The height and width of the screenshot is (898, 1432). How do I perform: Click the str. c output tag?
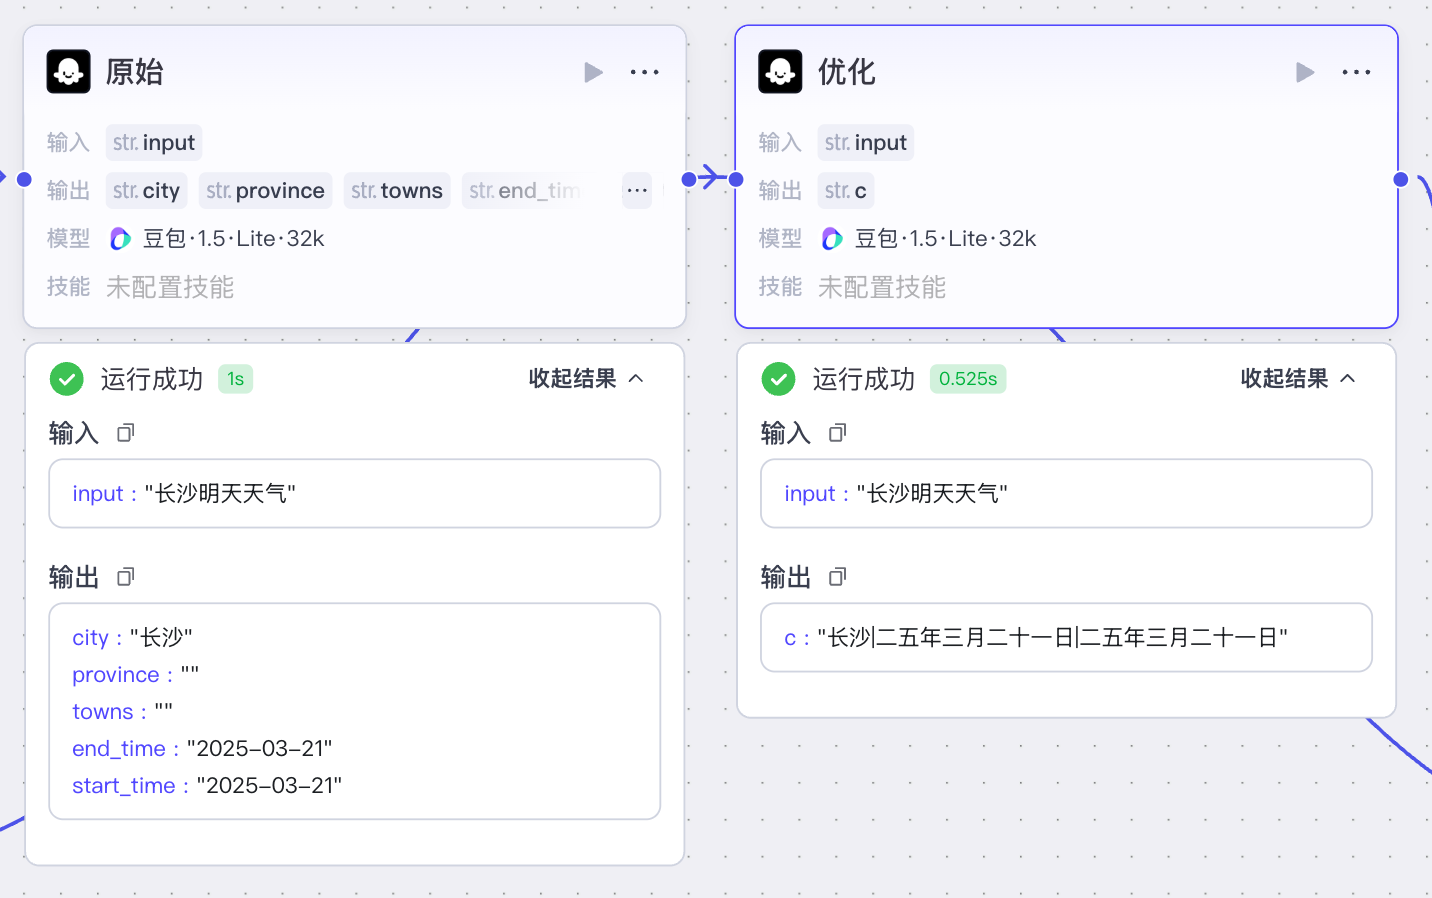coord(846,190)
